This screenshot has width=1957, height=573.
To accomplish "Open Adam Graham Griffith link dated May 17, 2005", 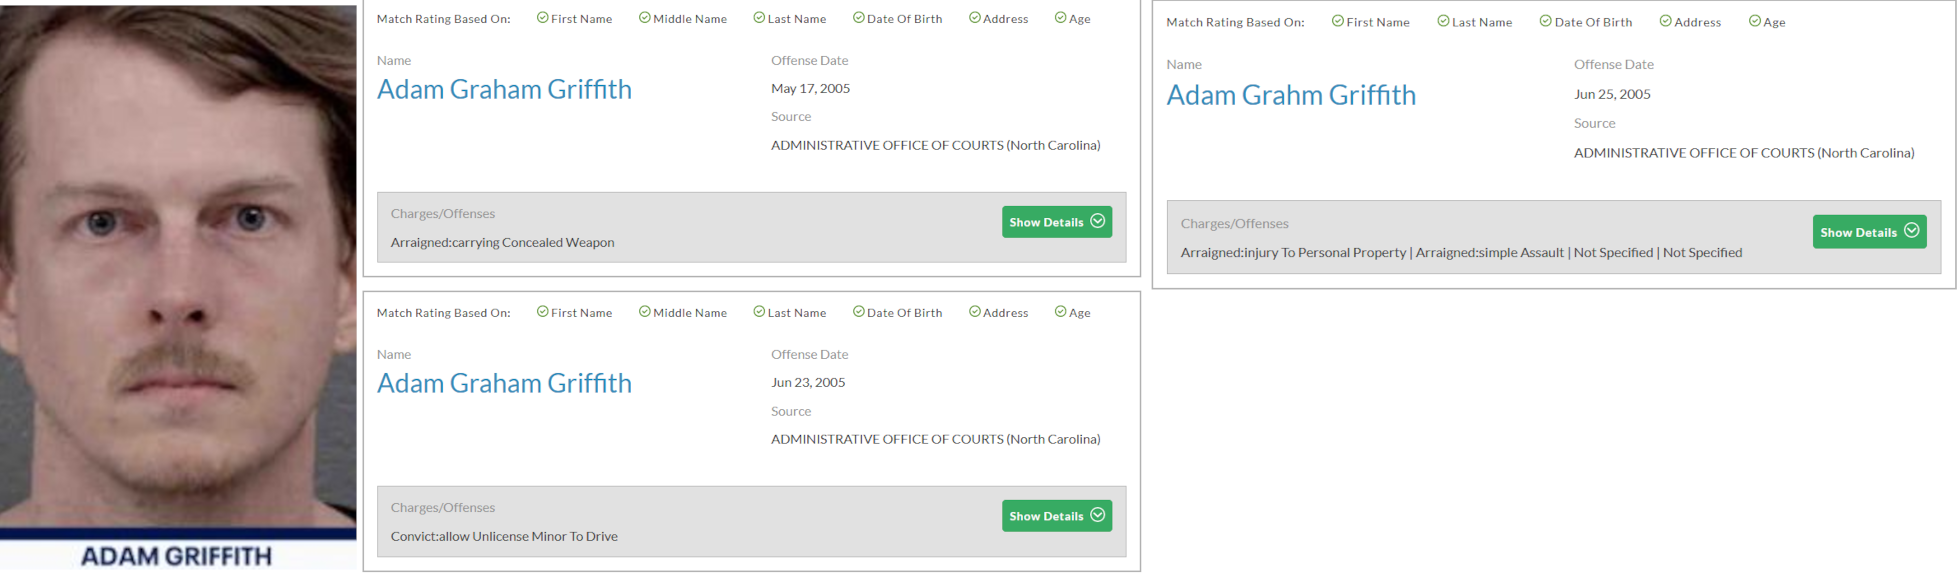I will 504,90.
